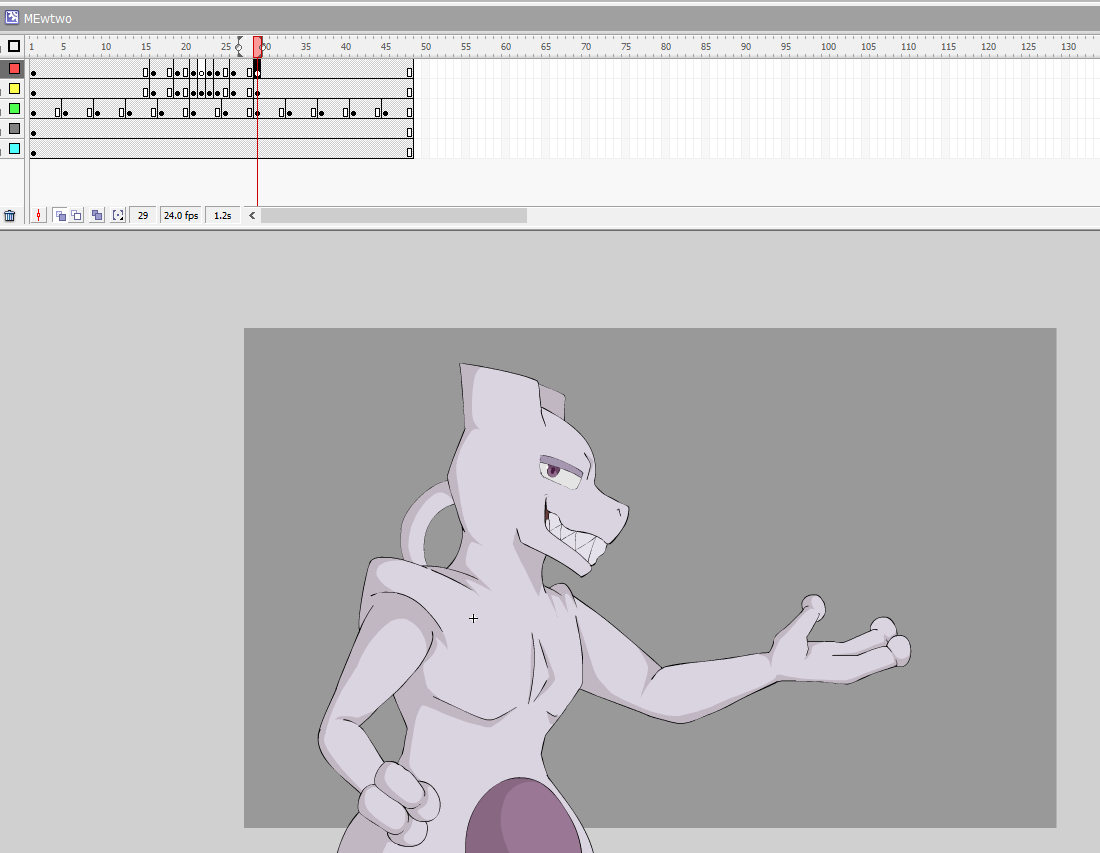Toggle show all layers as outlines

tap(14, 46)
